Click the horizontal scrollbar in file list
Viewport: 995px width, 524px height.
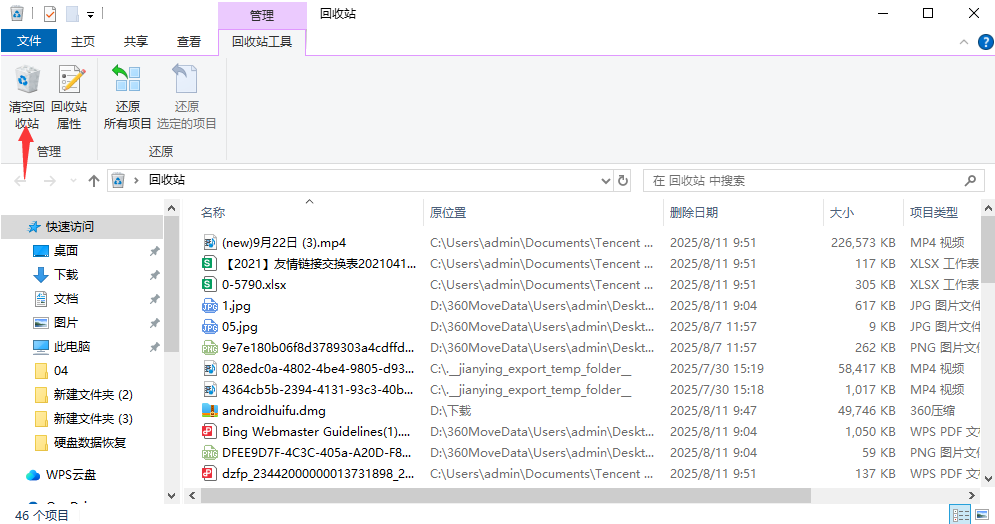click(x=500, y=496)
